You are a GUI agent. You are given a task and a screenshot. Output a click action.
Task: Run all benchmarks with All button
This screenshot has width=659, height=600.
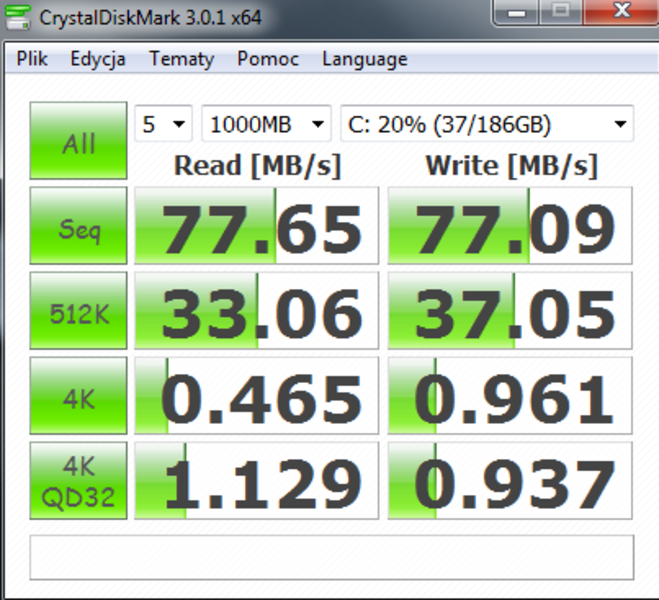pos(79,140)
